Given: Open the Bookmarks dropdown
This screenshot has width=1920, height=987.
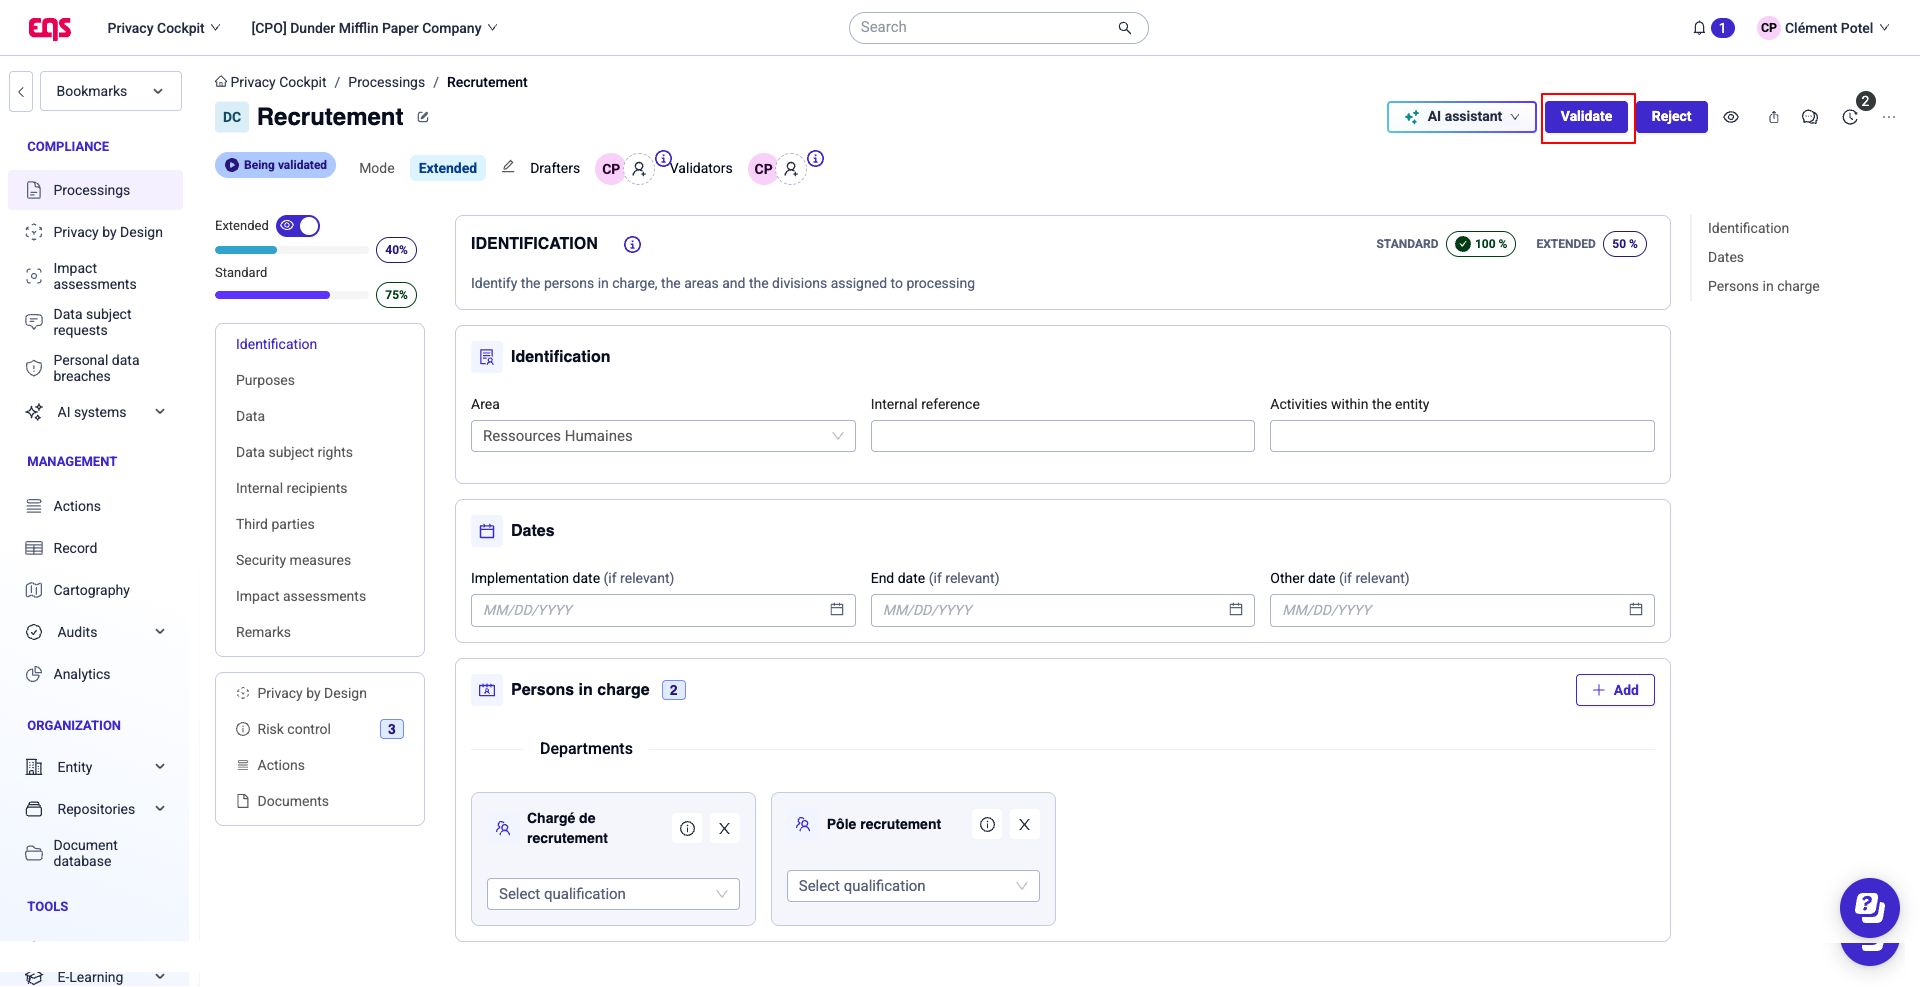Looking at the screenshot, I should click(111, 91).
